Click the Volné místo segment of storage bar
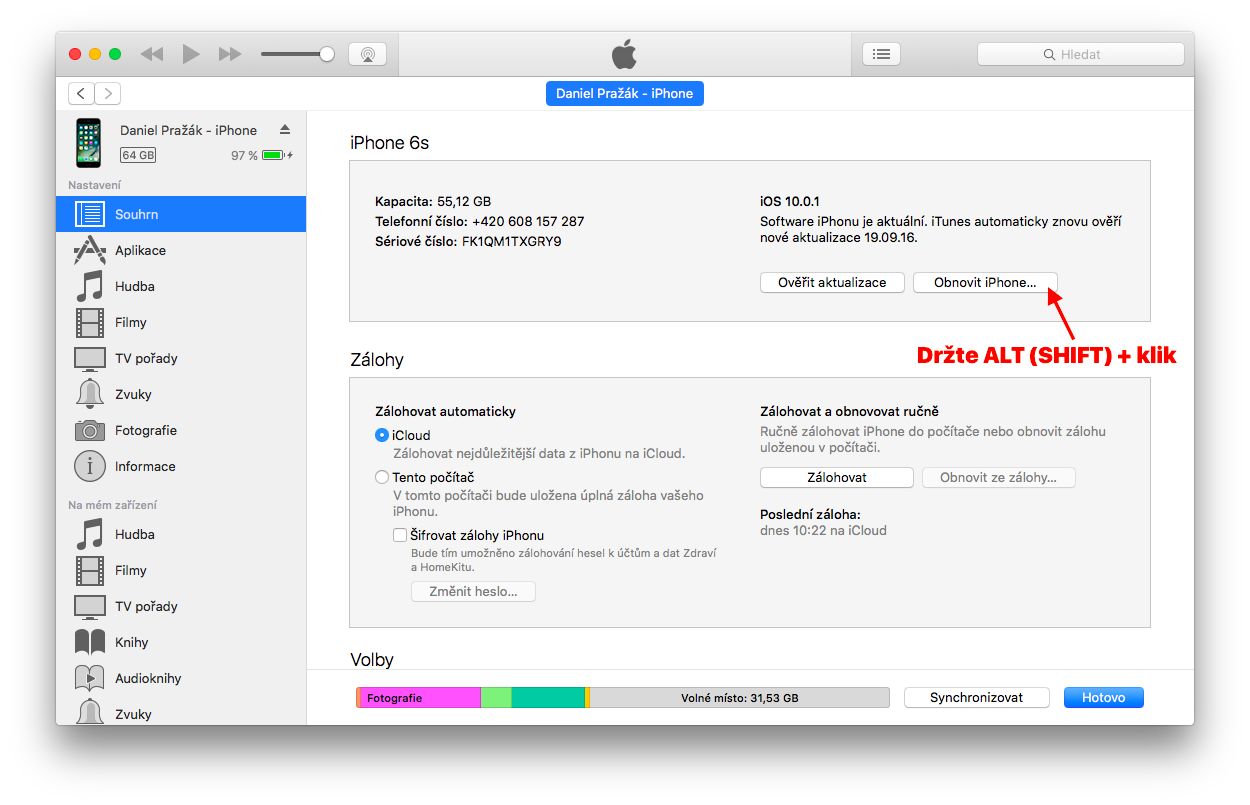This screenshot has height=805, width=1250. 739,698
